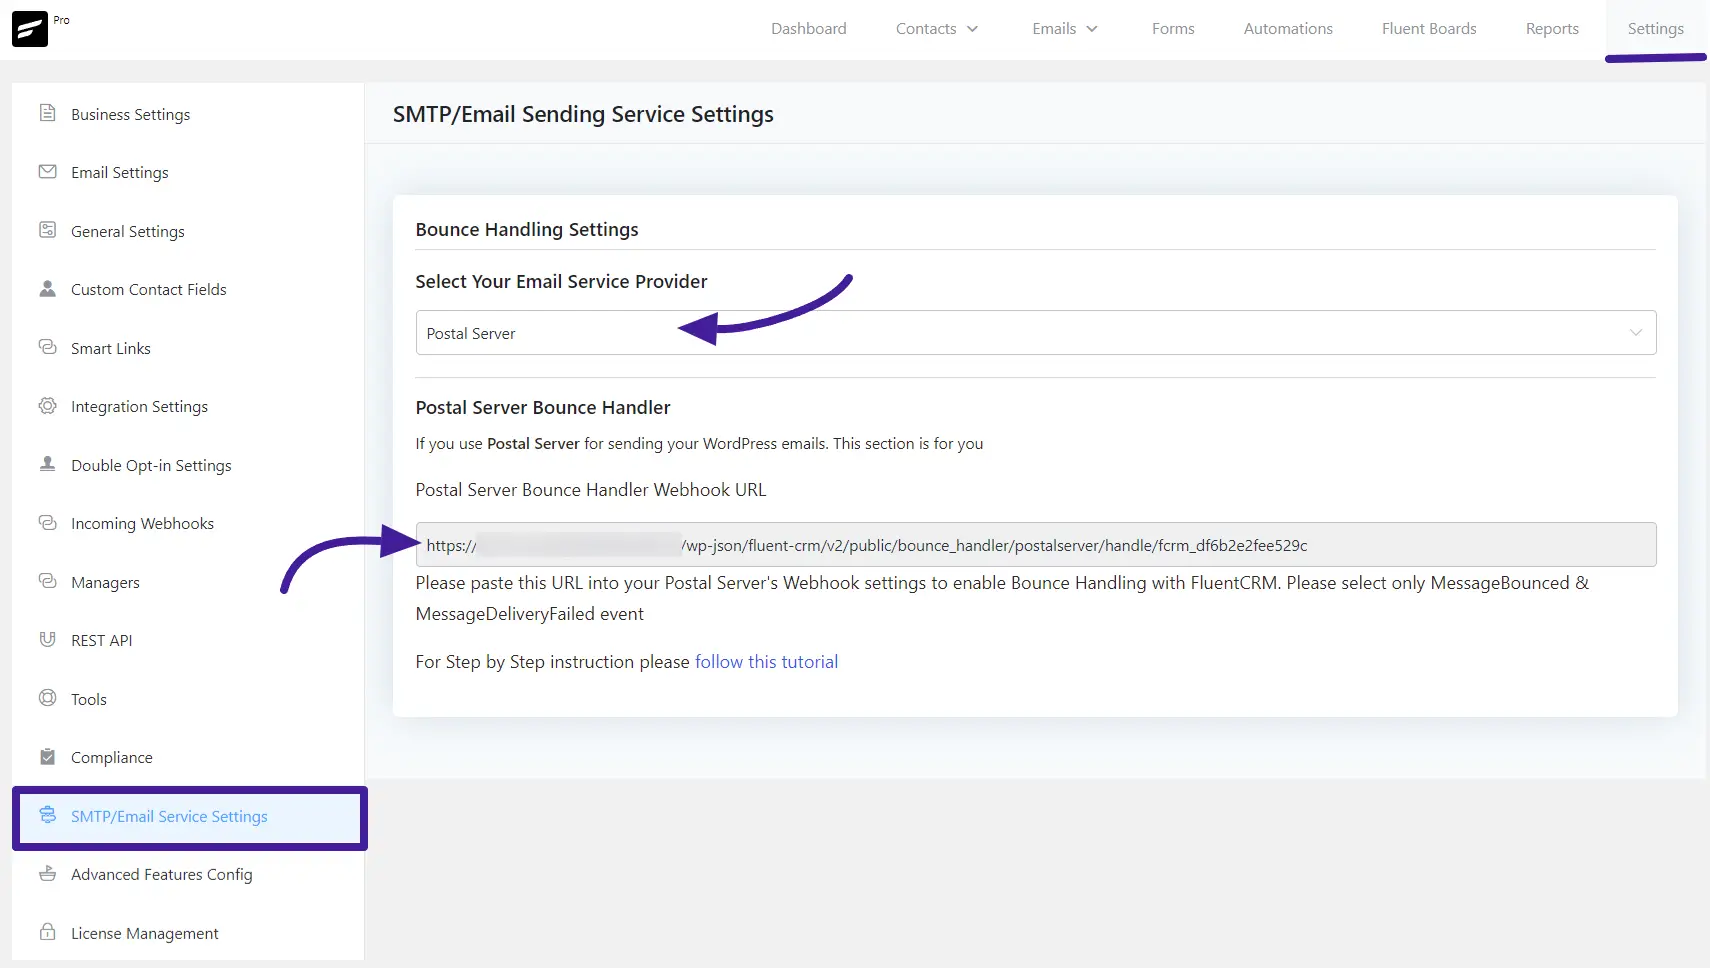1710x968 pixels.
Task: Click the 'follow this tutorial' link
Action: (x=766, y=661)
